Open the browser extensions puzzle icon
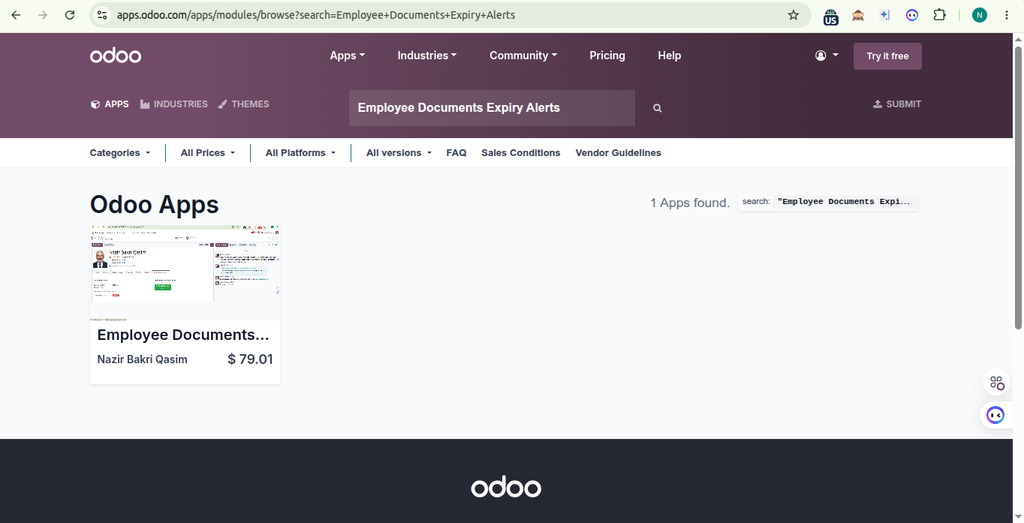The width and height of the screenshot is (1024, 523). [939, 15]
